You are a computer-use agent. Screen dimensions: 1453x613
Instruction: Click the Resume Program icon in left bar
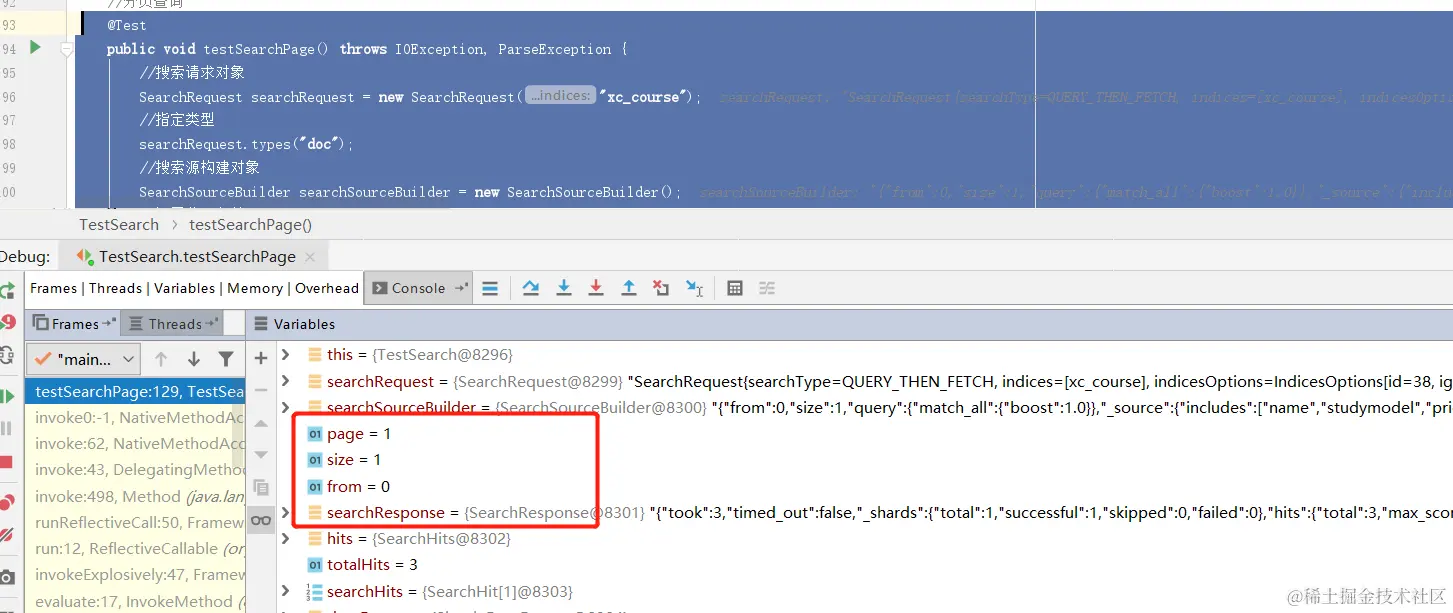pos(7,396)
